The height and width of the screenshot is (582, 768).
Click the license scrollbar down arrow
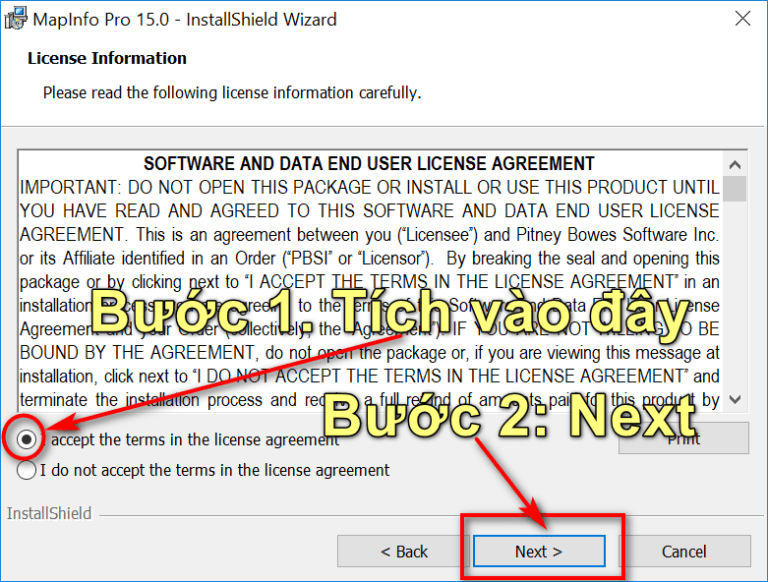coord(735,398)
